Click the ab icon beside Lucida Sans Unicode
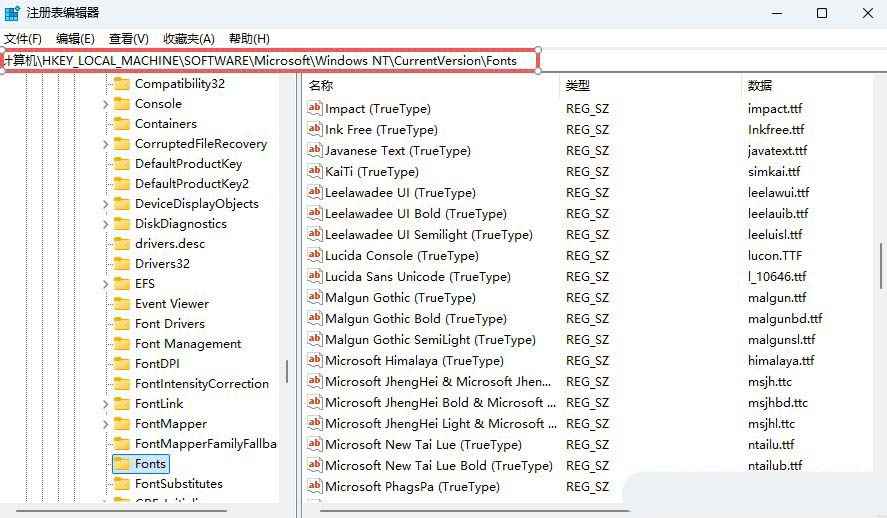 (315, 275)
